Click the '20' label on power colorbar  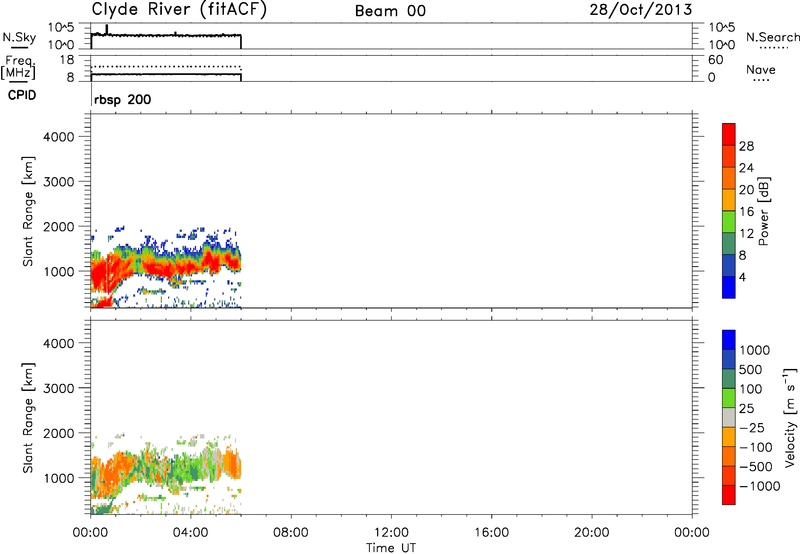tap(746, 190)
